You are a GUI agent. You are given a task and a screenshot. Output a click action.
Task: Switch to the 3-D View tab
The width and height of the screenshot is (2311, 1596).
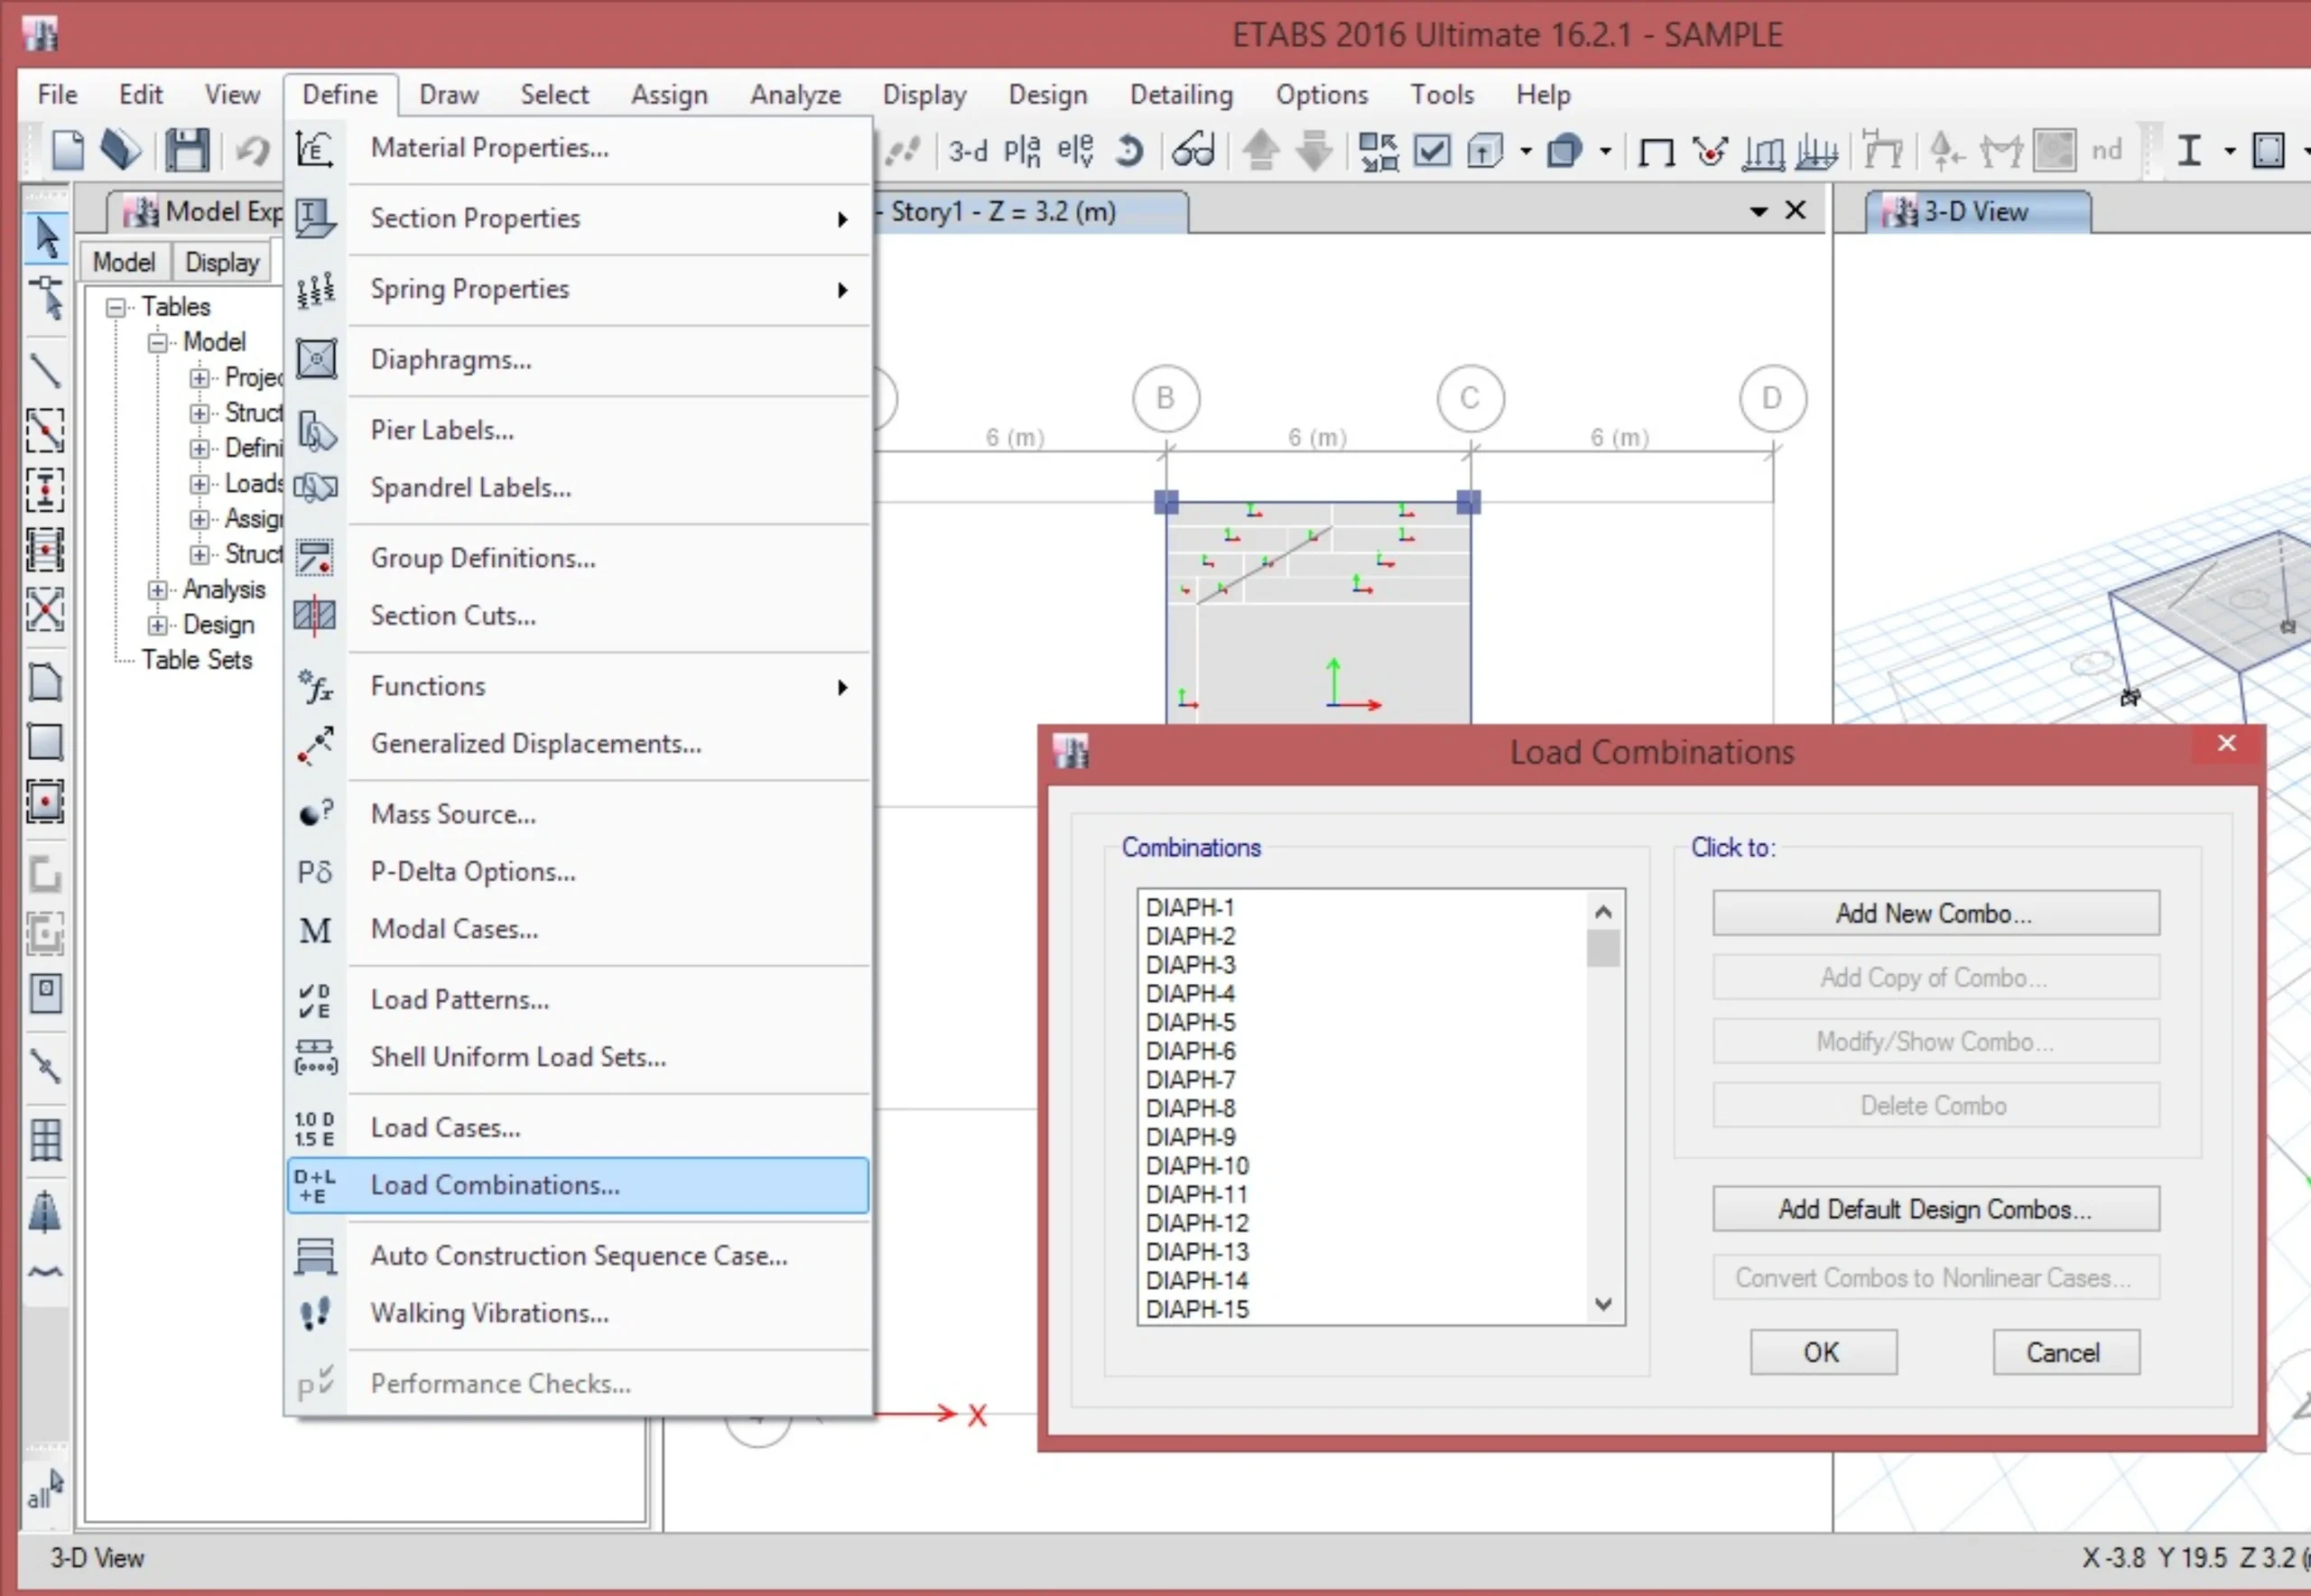pyautogui.click(x=1975, y=212)
